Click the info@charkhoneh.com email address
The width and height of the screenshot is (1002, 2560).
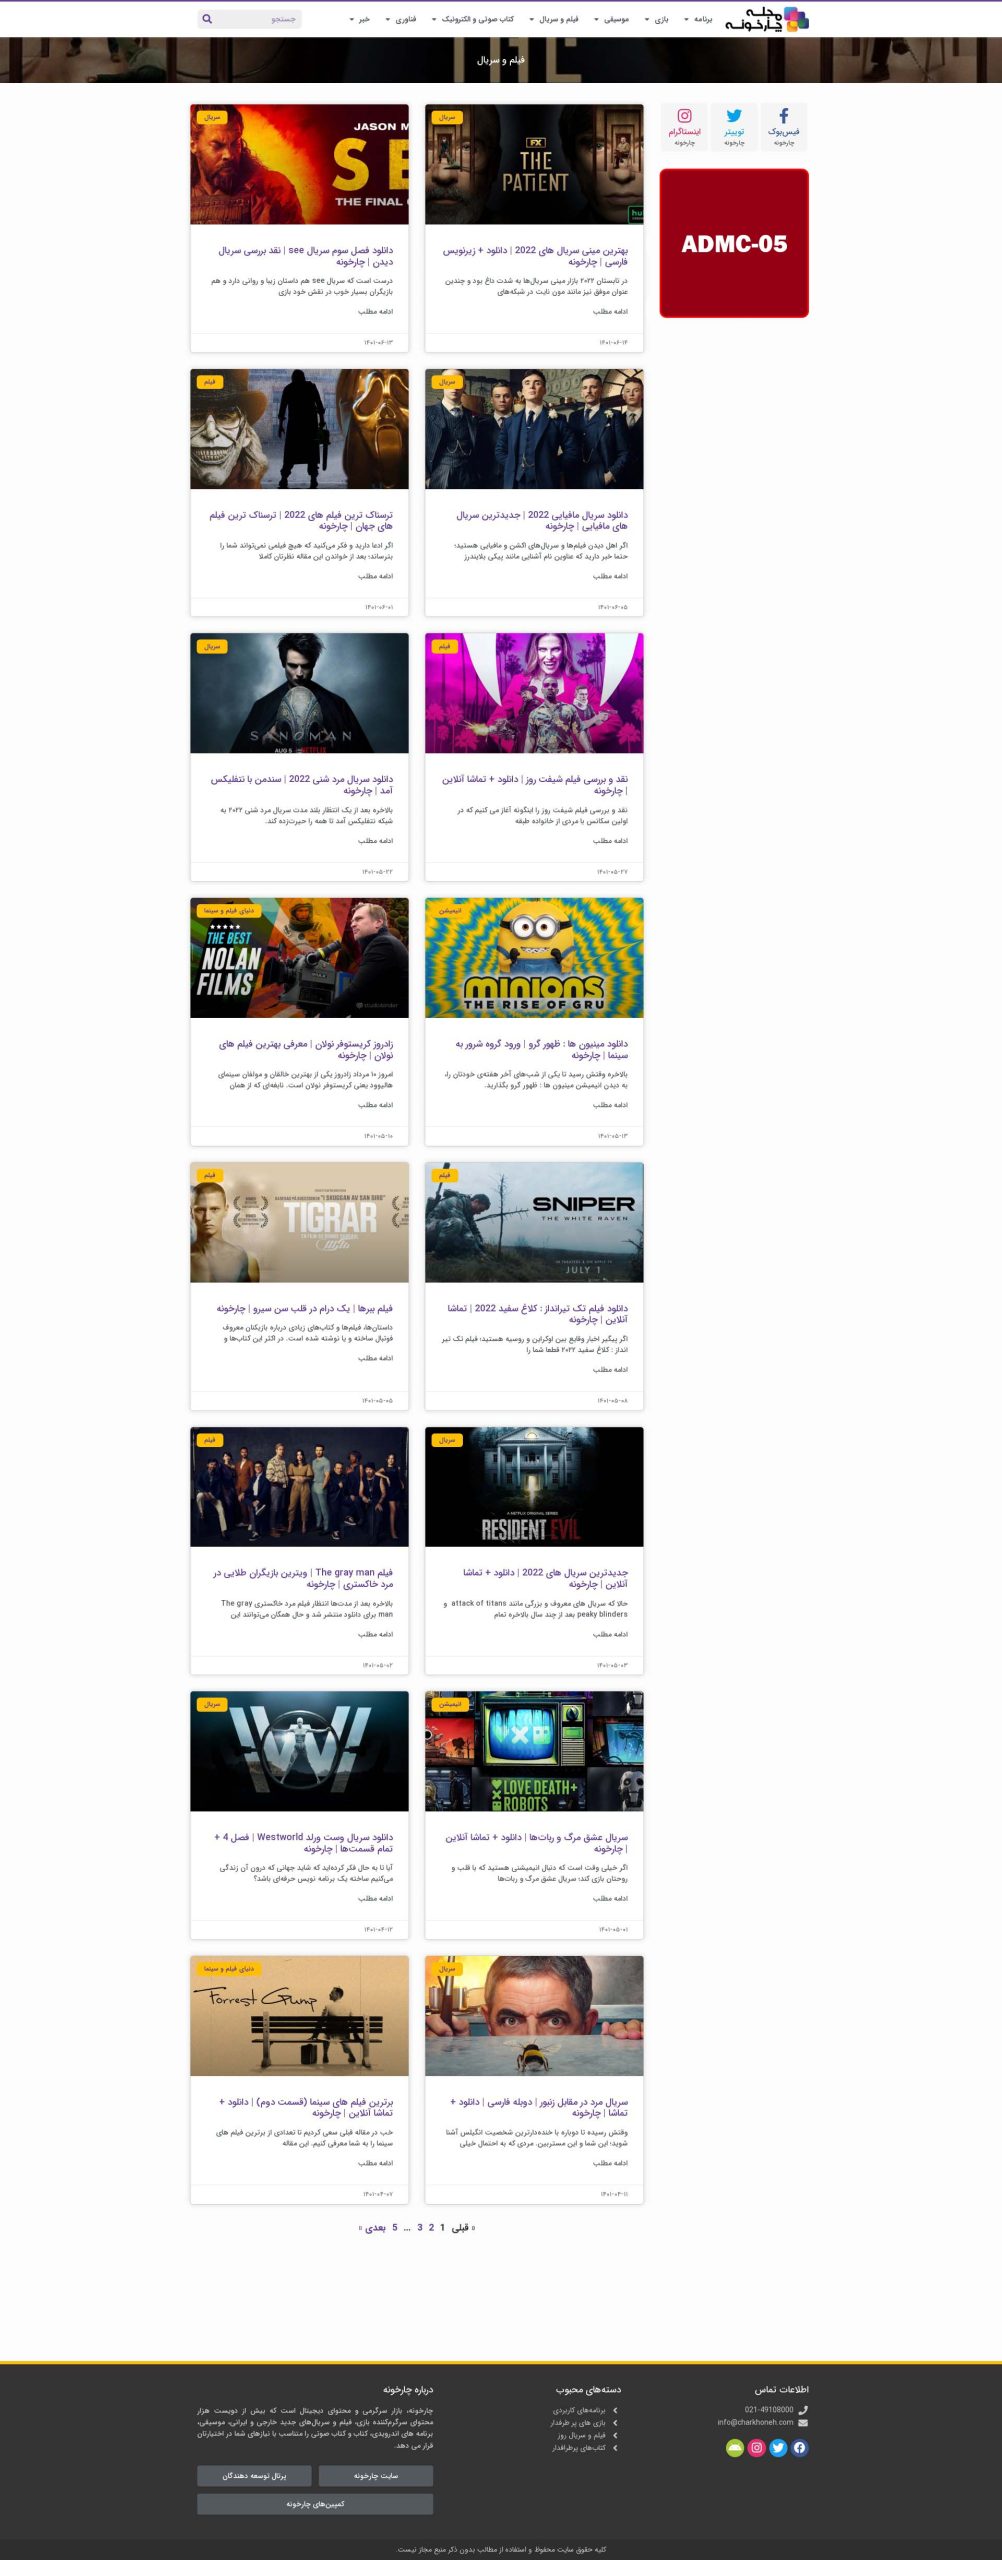tap(755, 2423)
